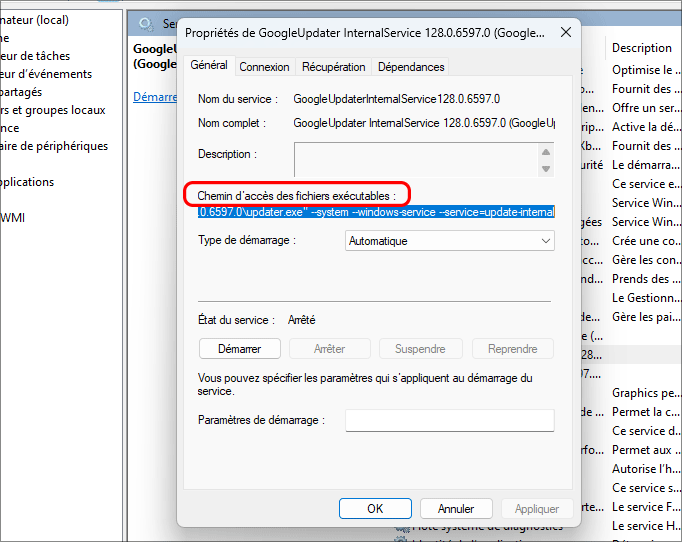Viewport: 682px width, 542px height.
Task: Close the GoogleUpdater properties dialog
Action: point(567,32)
